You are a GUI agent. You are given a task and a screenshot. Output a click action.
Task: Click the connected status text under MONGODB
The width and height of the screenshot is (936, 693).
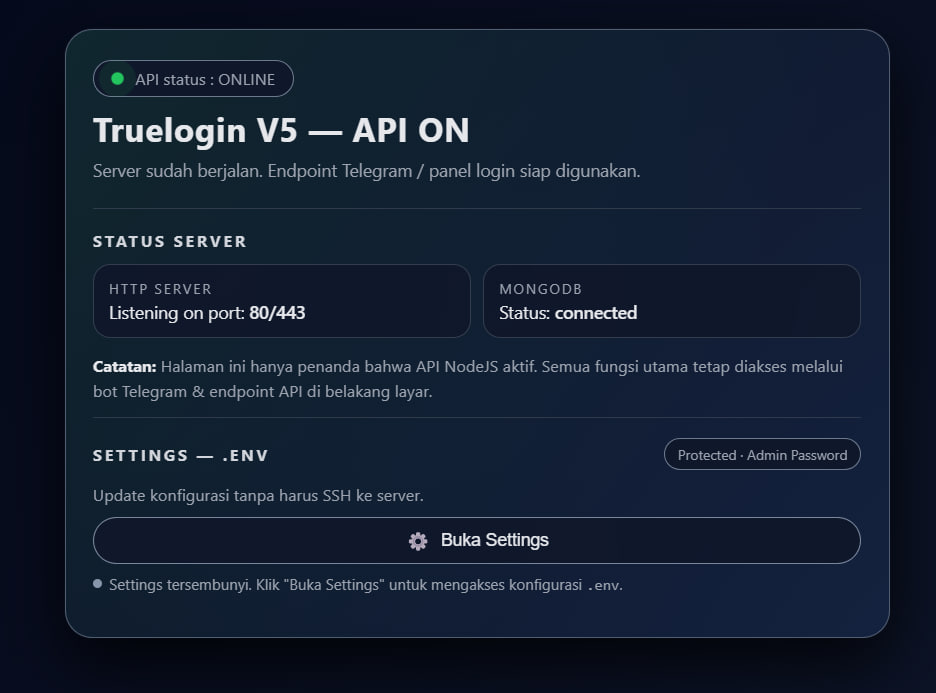(x=597, y=313)
